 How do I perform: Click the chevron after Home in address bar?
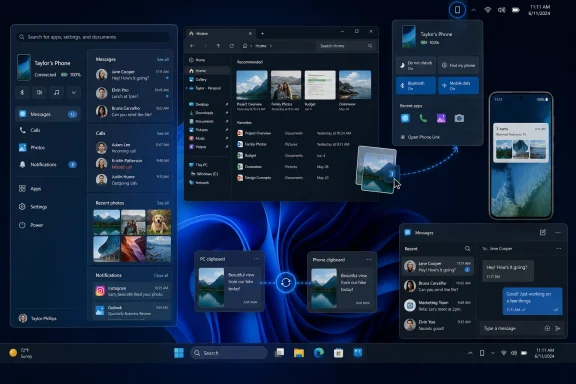[271, 46]
